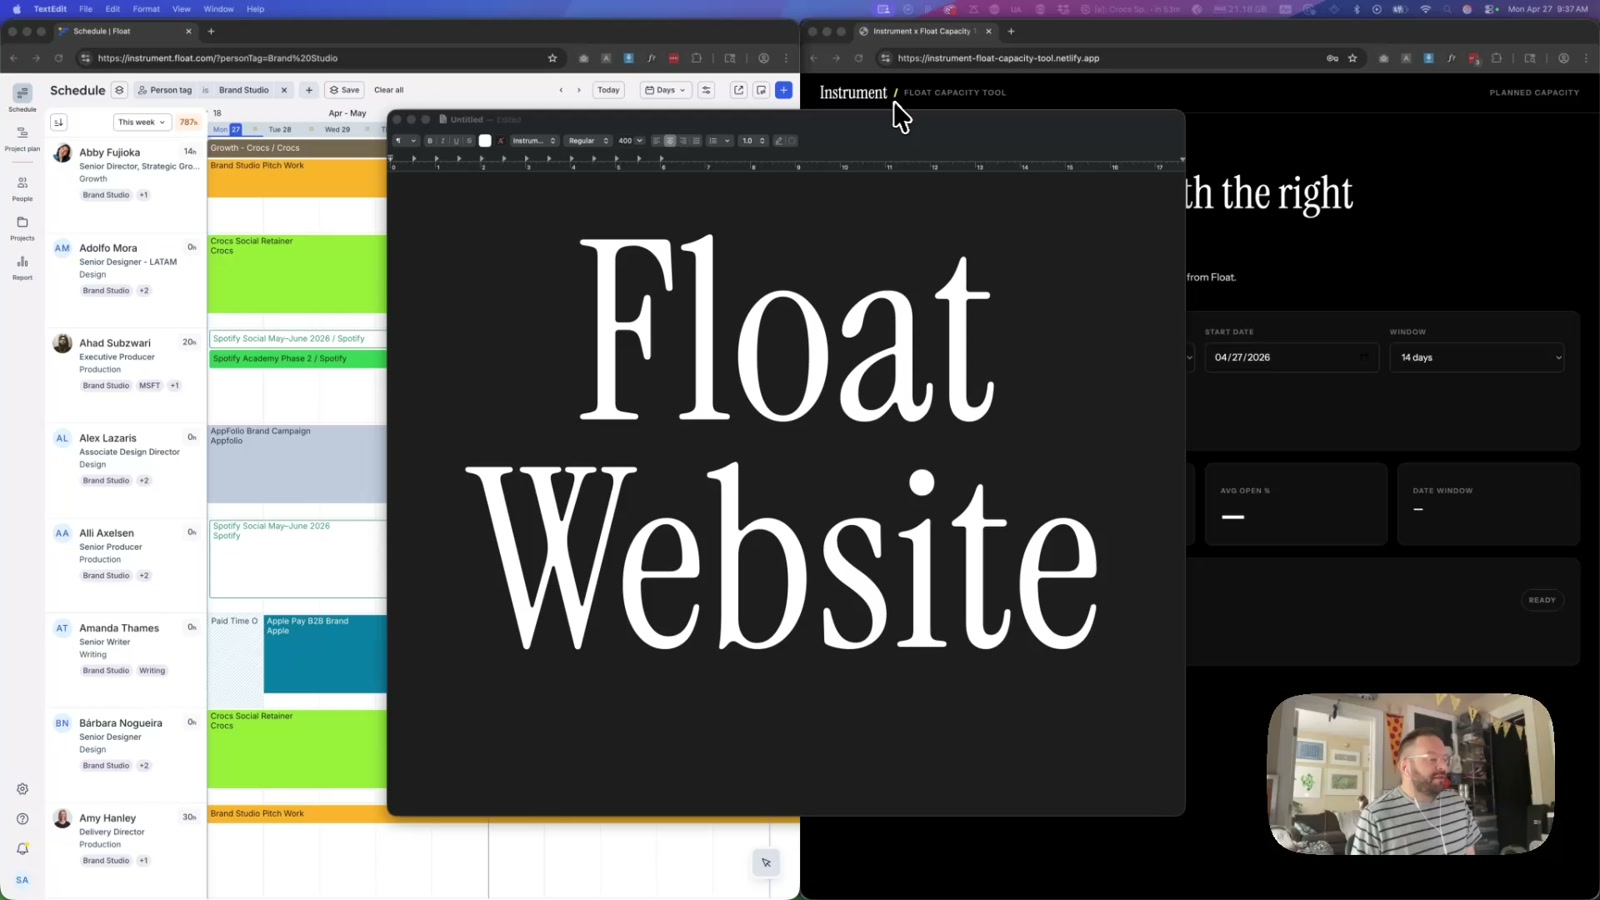This screenshot has width=1600, height=900.
Task: Click the blue add allocation plus button
Action: click(784, 90)
